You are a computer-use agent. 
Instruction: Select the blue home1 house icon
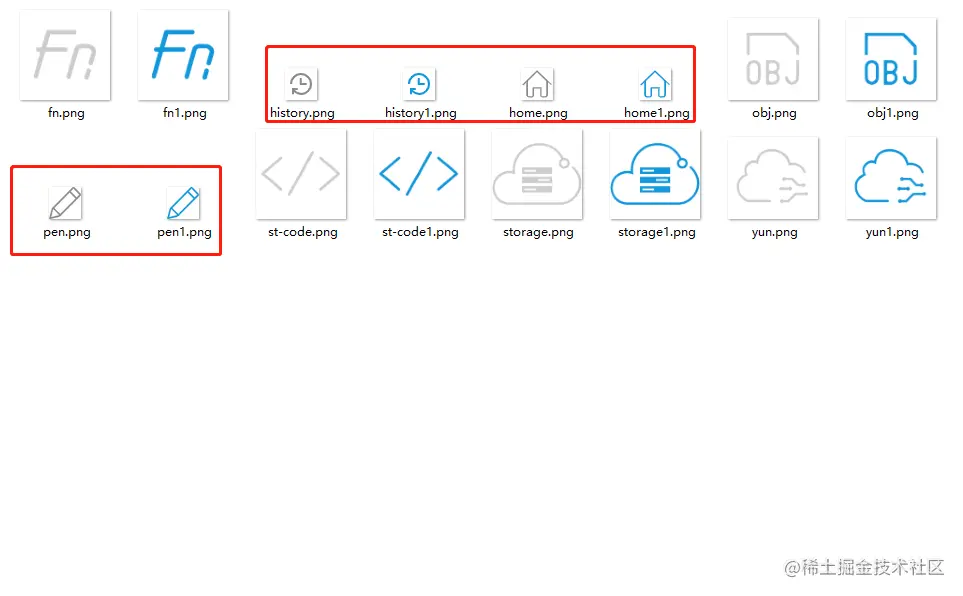click(655, 84)
